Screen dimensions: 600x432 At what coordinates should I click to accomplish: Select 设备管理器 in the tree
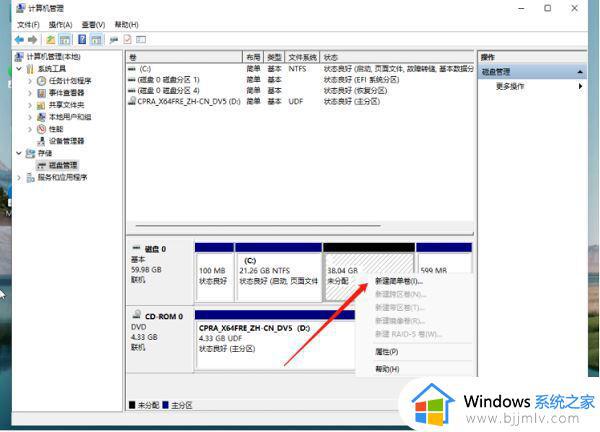[67, 141]
